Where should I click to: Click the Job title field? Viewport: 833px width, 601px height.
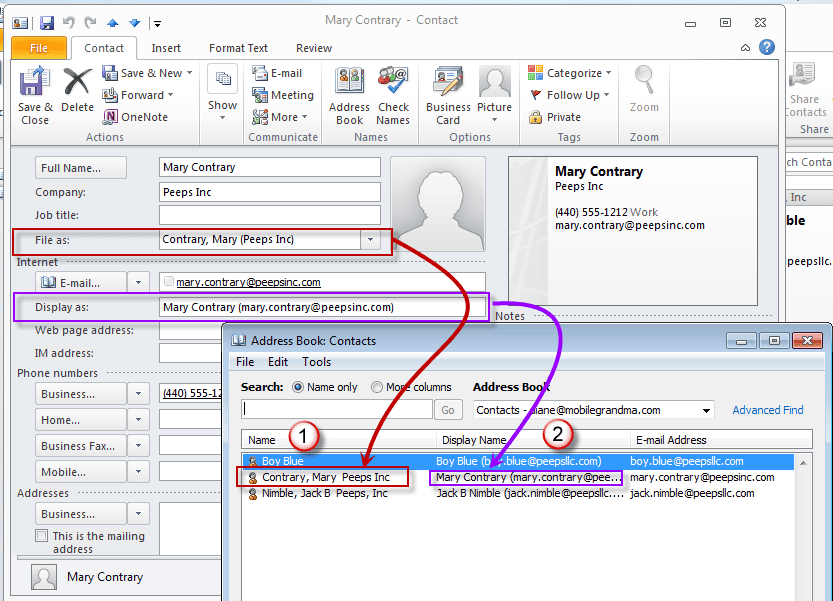pyautogui.click(x=270, y=215)
